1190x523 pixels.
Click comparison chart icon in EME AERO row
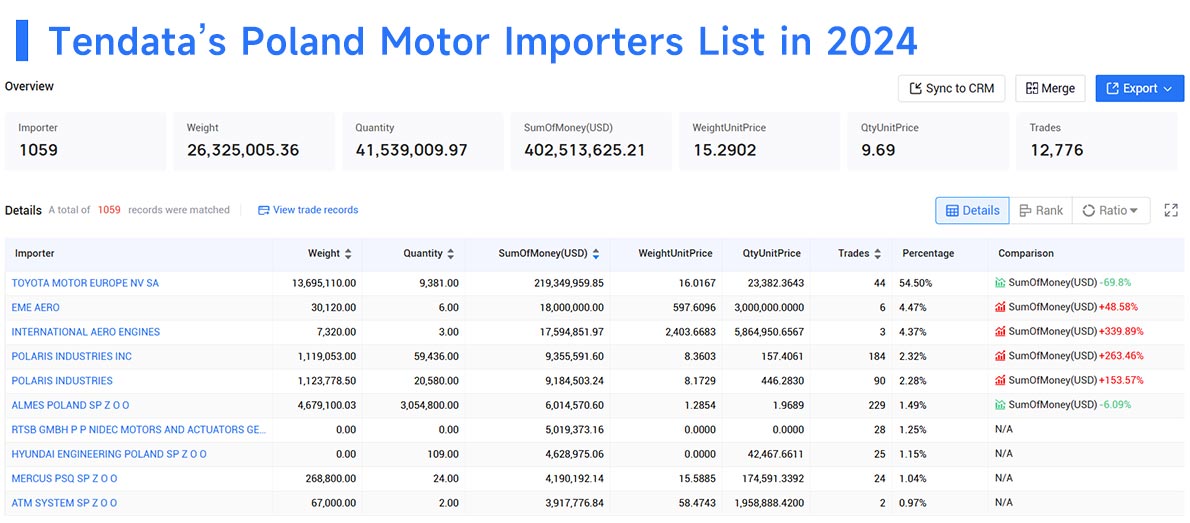coord(1000,307)
